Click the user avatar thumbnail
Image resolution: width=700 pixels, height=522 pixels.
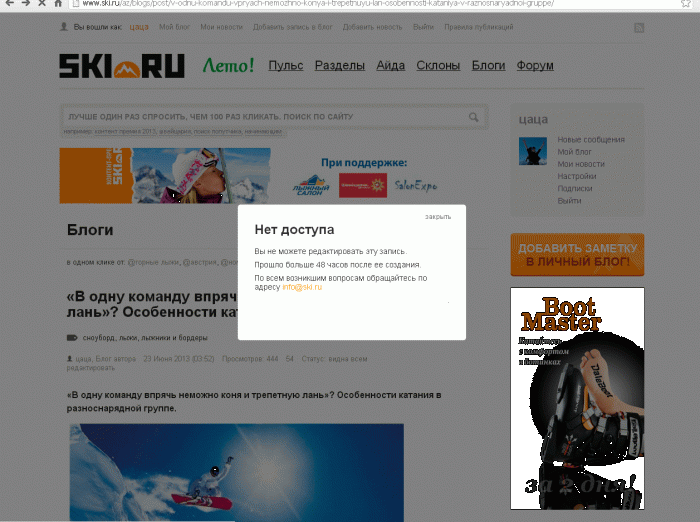coord(533,151)
